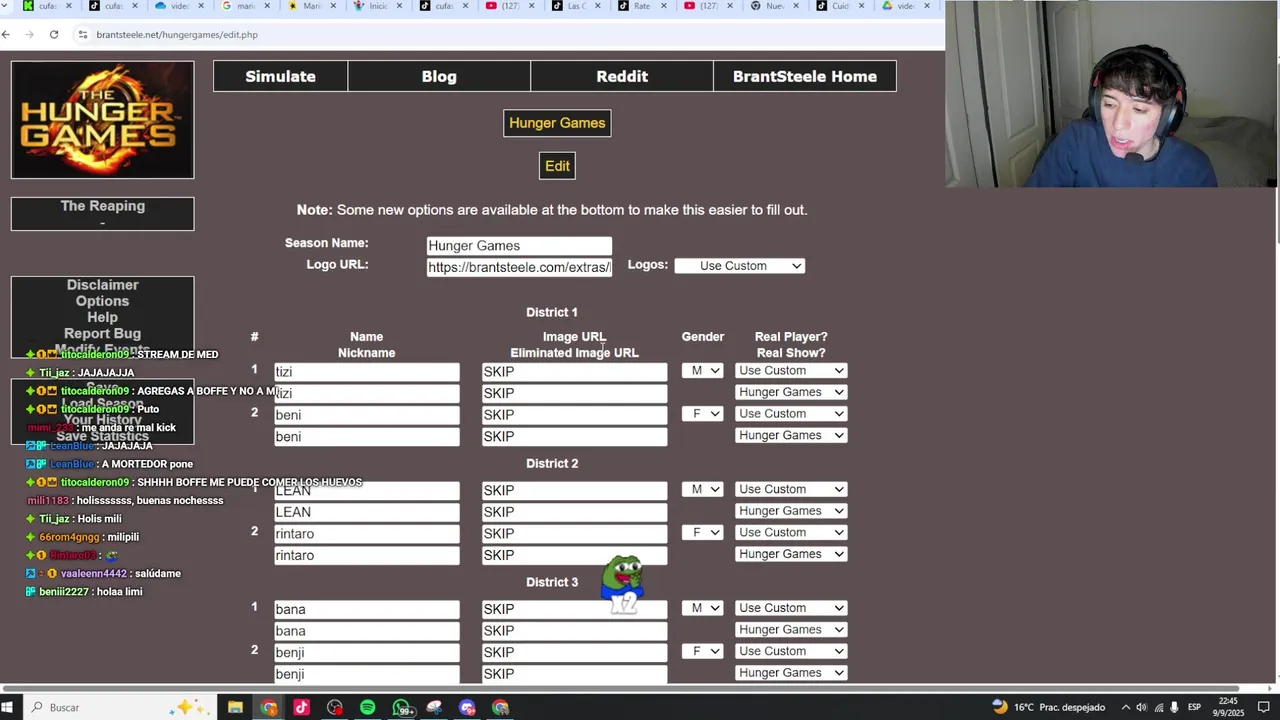Click the Image URL field for LEAN
The height and width of the screenshot is (720, 1280).
click(574, 490)
